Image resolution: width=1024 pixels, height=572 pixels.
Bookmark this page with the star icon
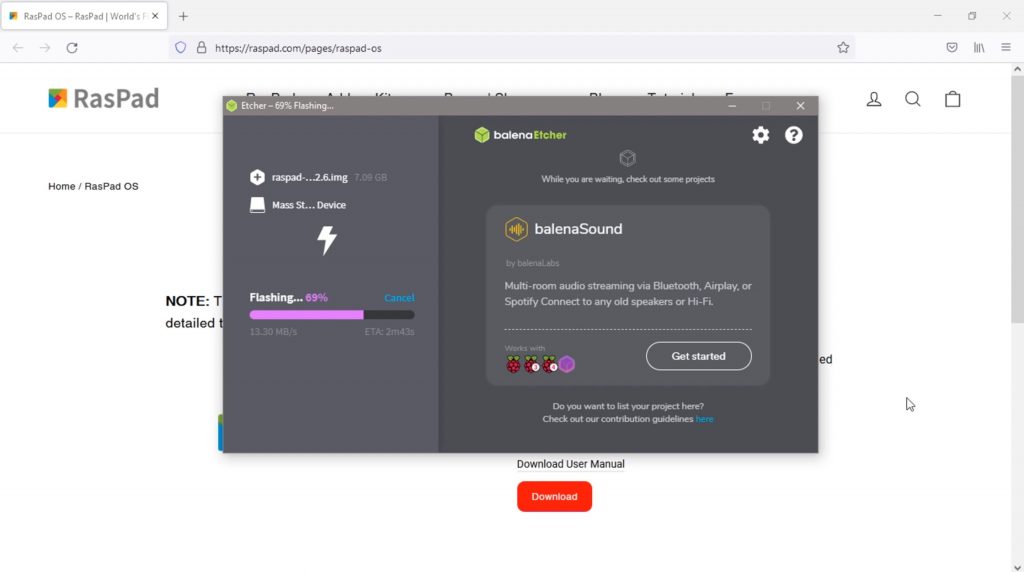click(843, 47)
